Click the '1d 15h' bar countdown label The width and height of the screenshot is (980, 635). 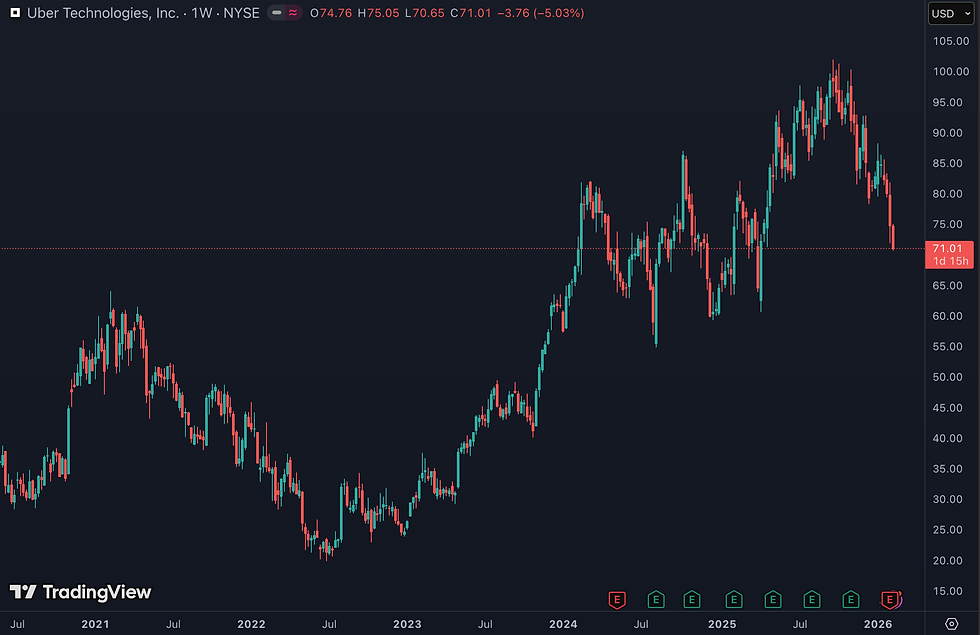951,261
